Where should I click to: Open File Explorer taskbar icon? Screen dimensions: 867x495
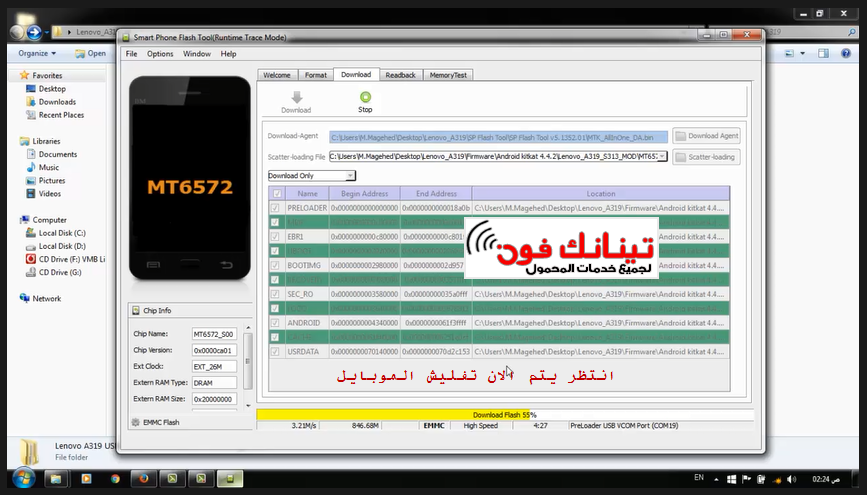click(56, 479)
